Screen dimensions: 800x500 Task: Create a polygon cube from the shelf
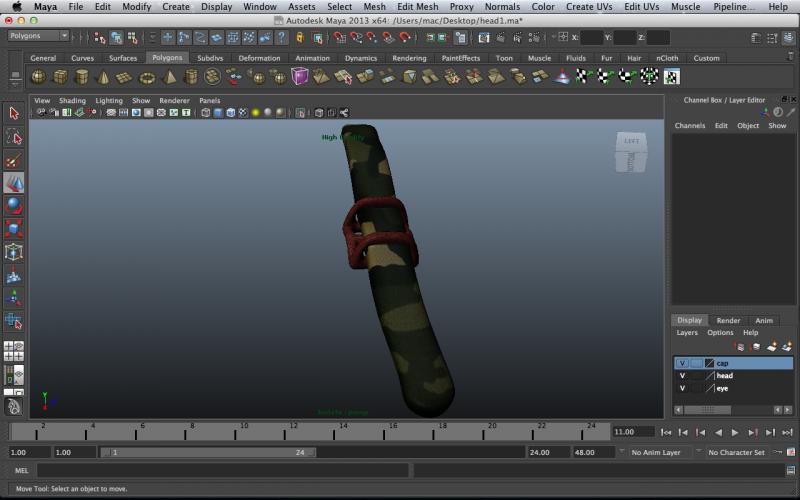[60, 77]
